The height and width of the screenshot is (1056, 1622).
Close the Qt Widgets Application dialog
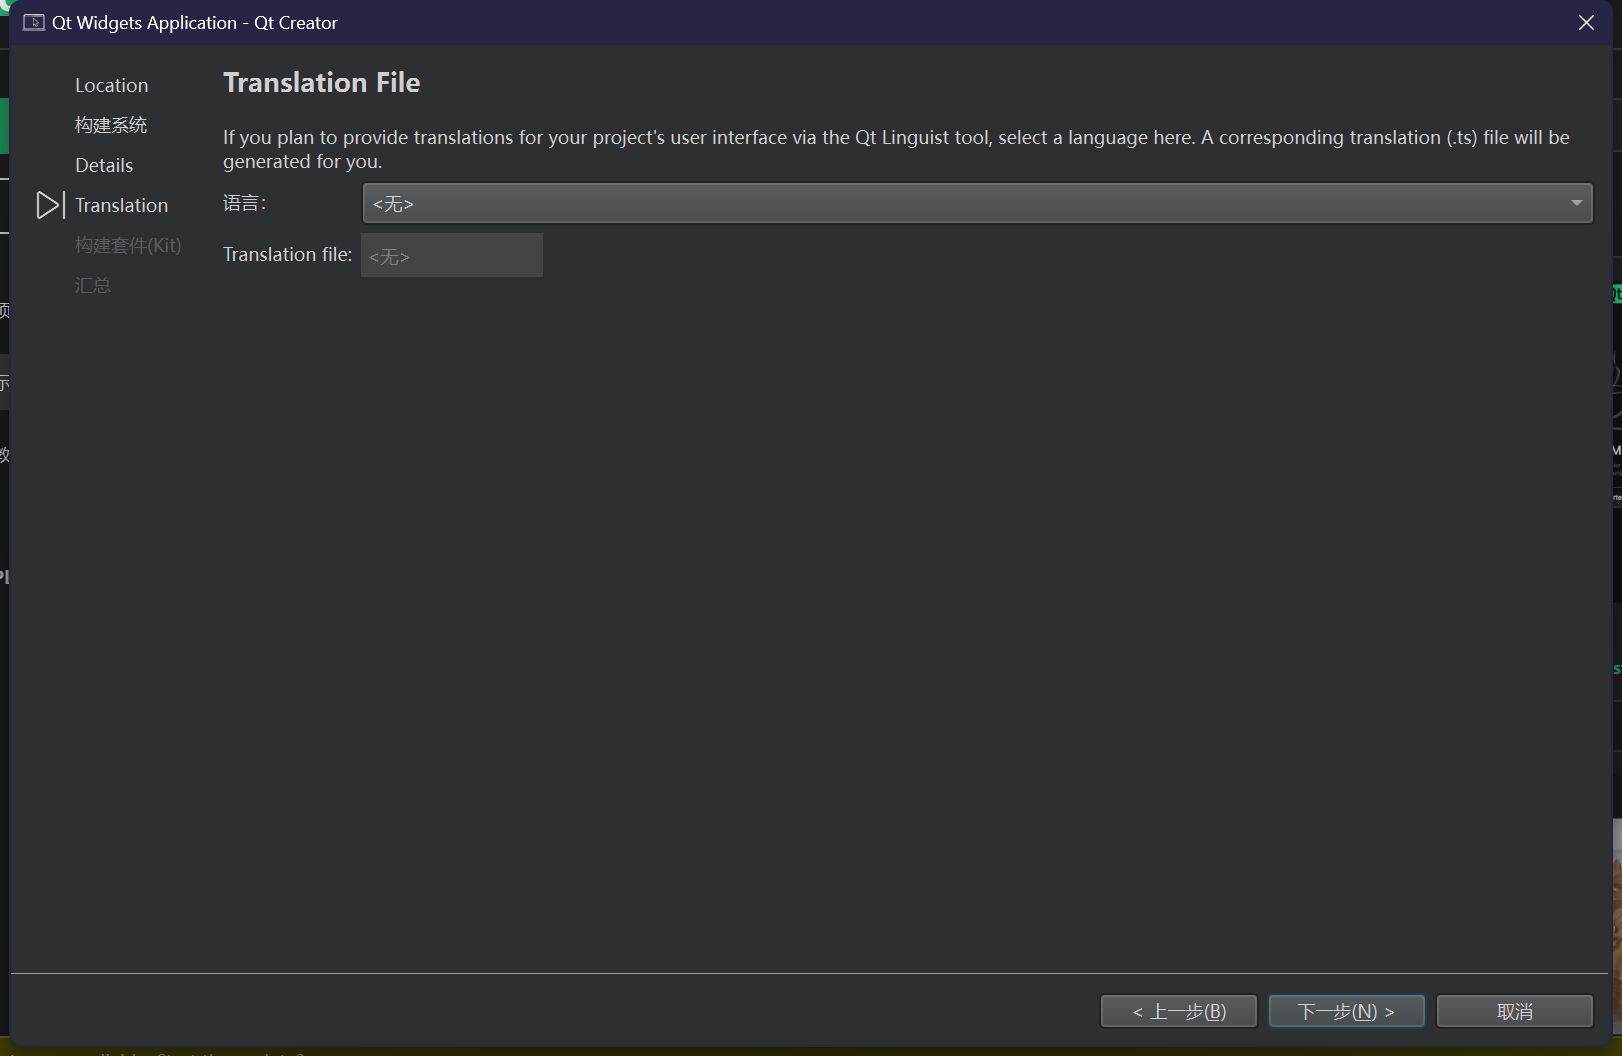pos(1586,22)
